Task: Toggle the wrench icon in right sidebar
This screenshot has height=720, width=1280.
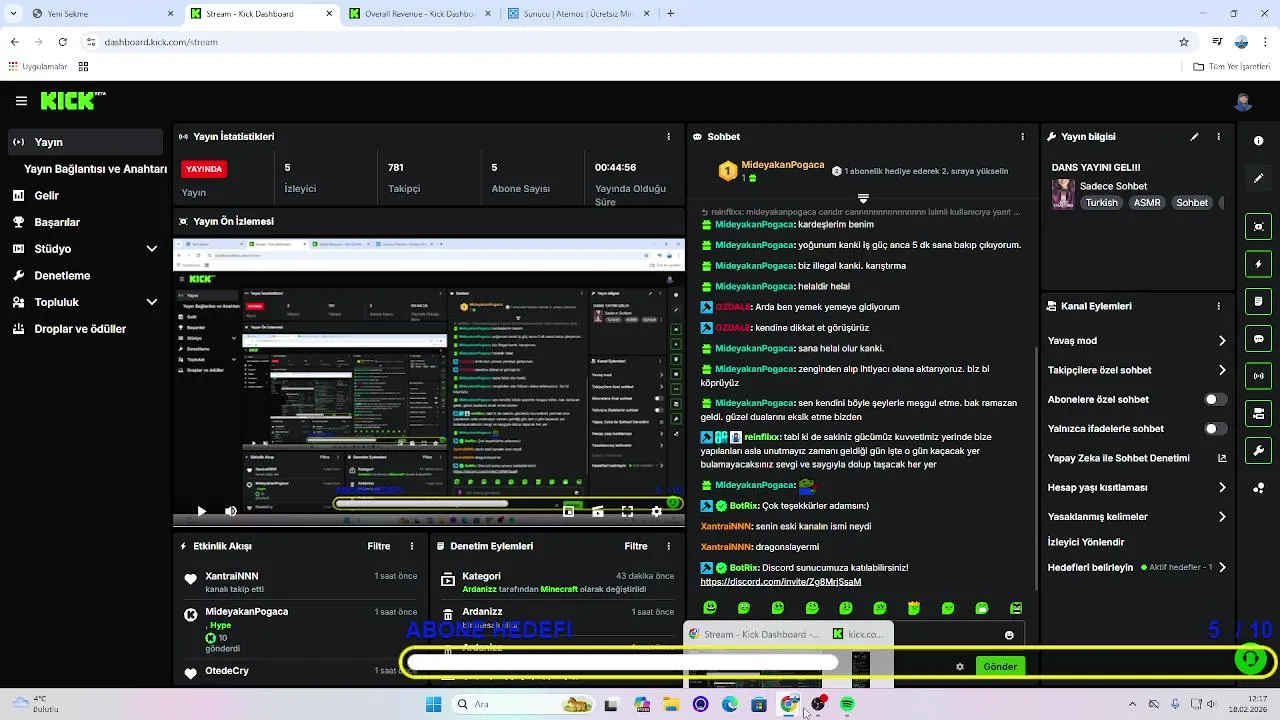Action: click(x=1258, y=451)
